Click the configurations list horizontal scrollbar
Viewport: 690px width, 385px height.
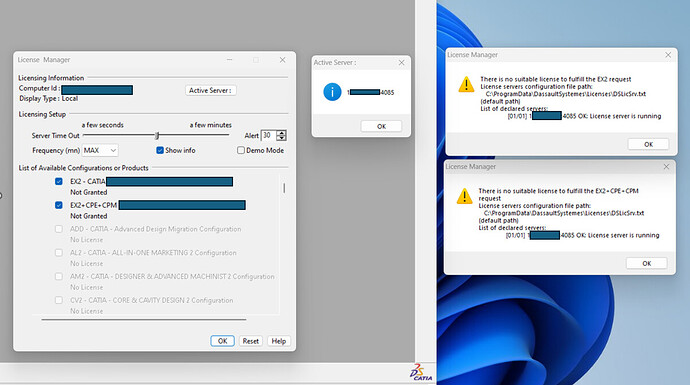click(144, 319)
